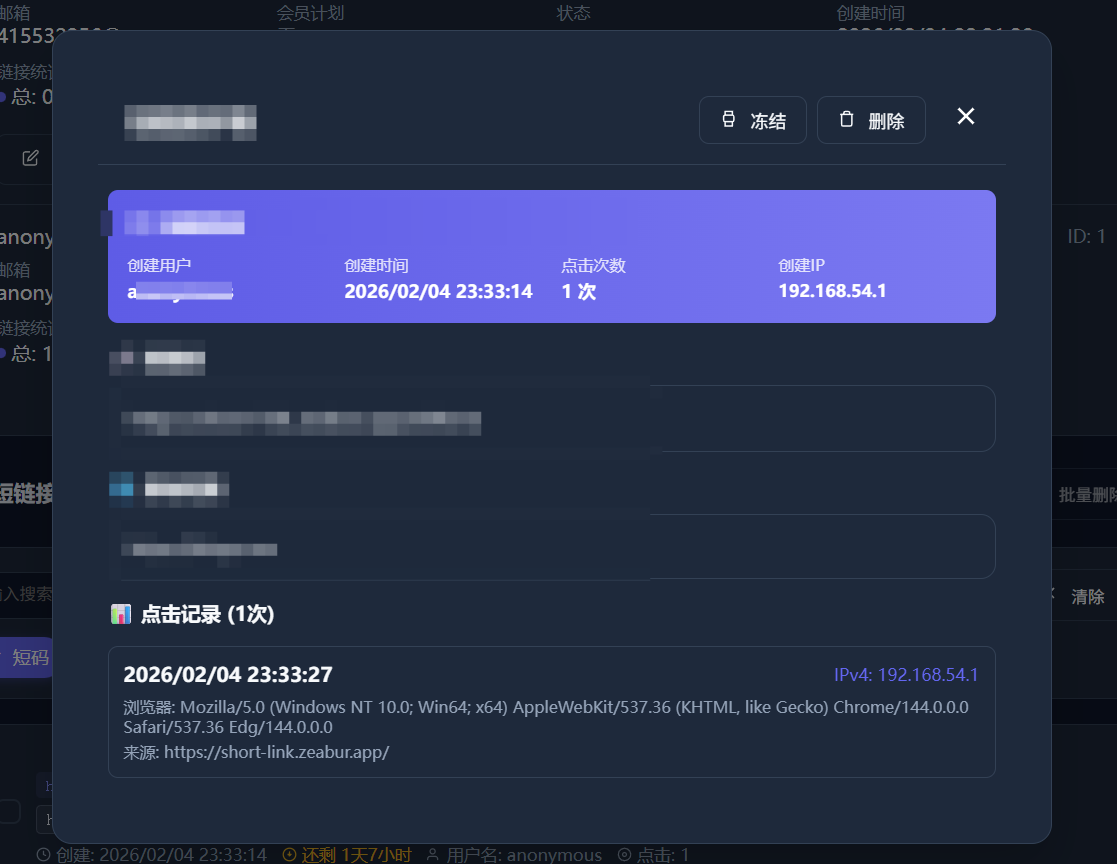Click the 创建时间 value in purple card

(438, 291)
